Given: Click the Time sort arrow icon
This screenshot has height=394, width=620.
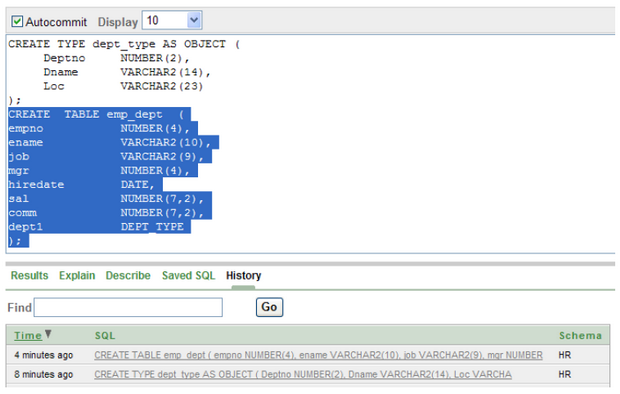Looking at the screenshot, I should point(48,334).
